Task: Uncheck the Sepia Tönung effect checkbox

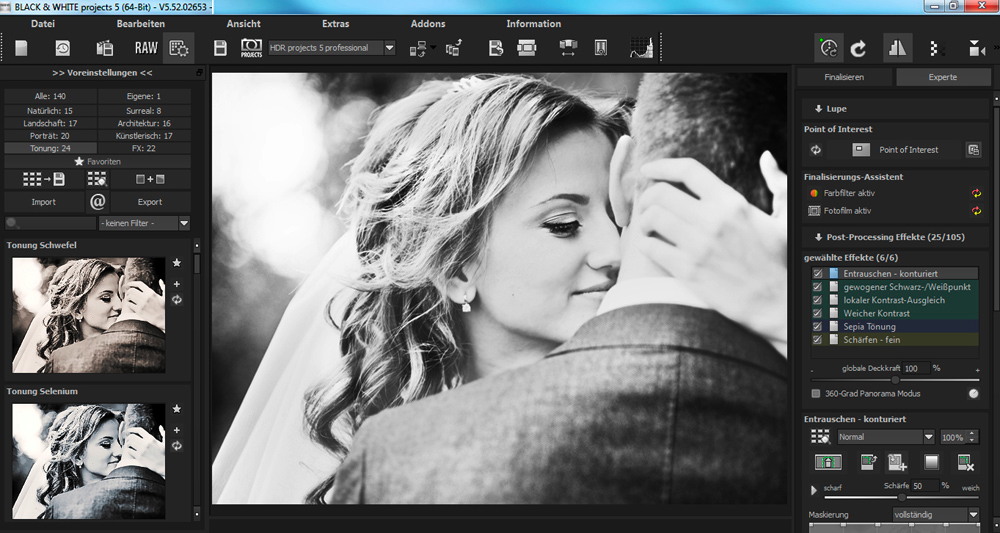Action: 818,327
